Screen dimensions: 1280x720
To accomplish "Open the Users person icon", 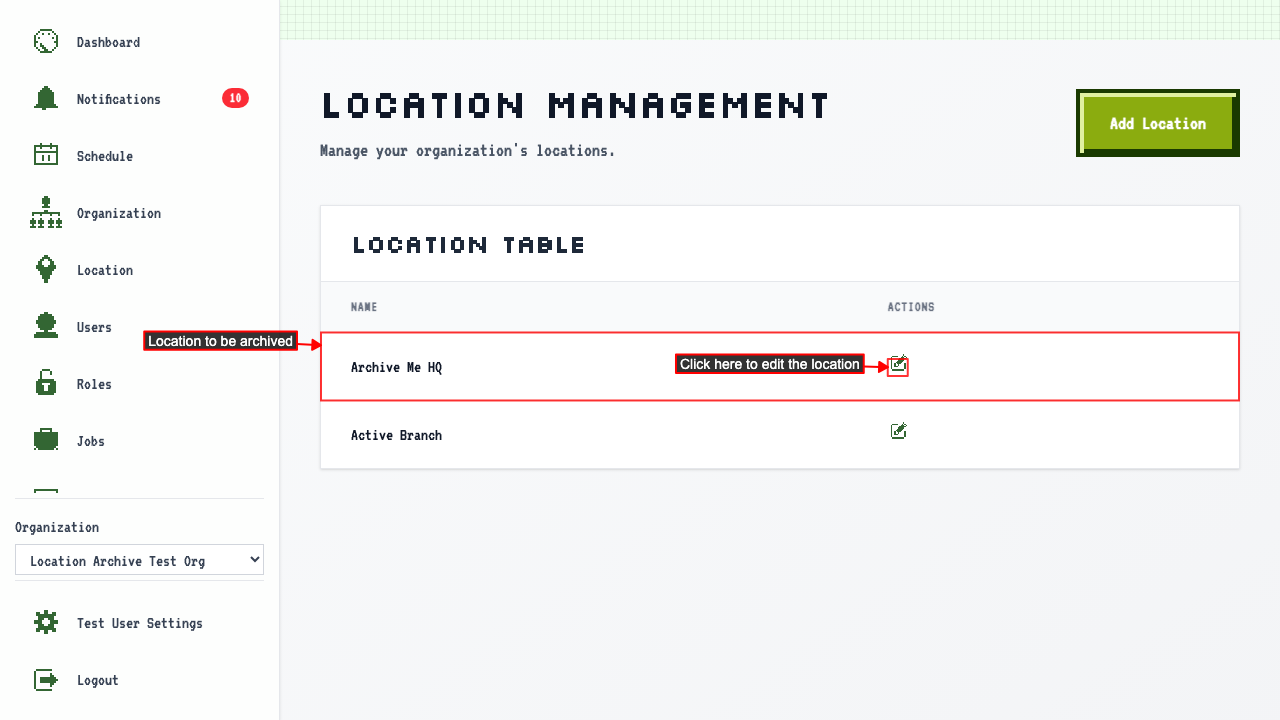I will tap(46, 327).
